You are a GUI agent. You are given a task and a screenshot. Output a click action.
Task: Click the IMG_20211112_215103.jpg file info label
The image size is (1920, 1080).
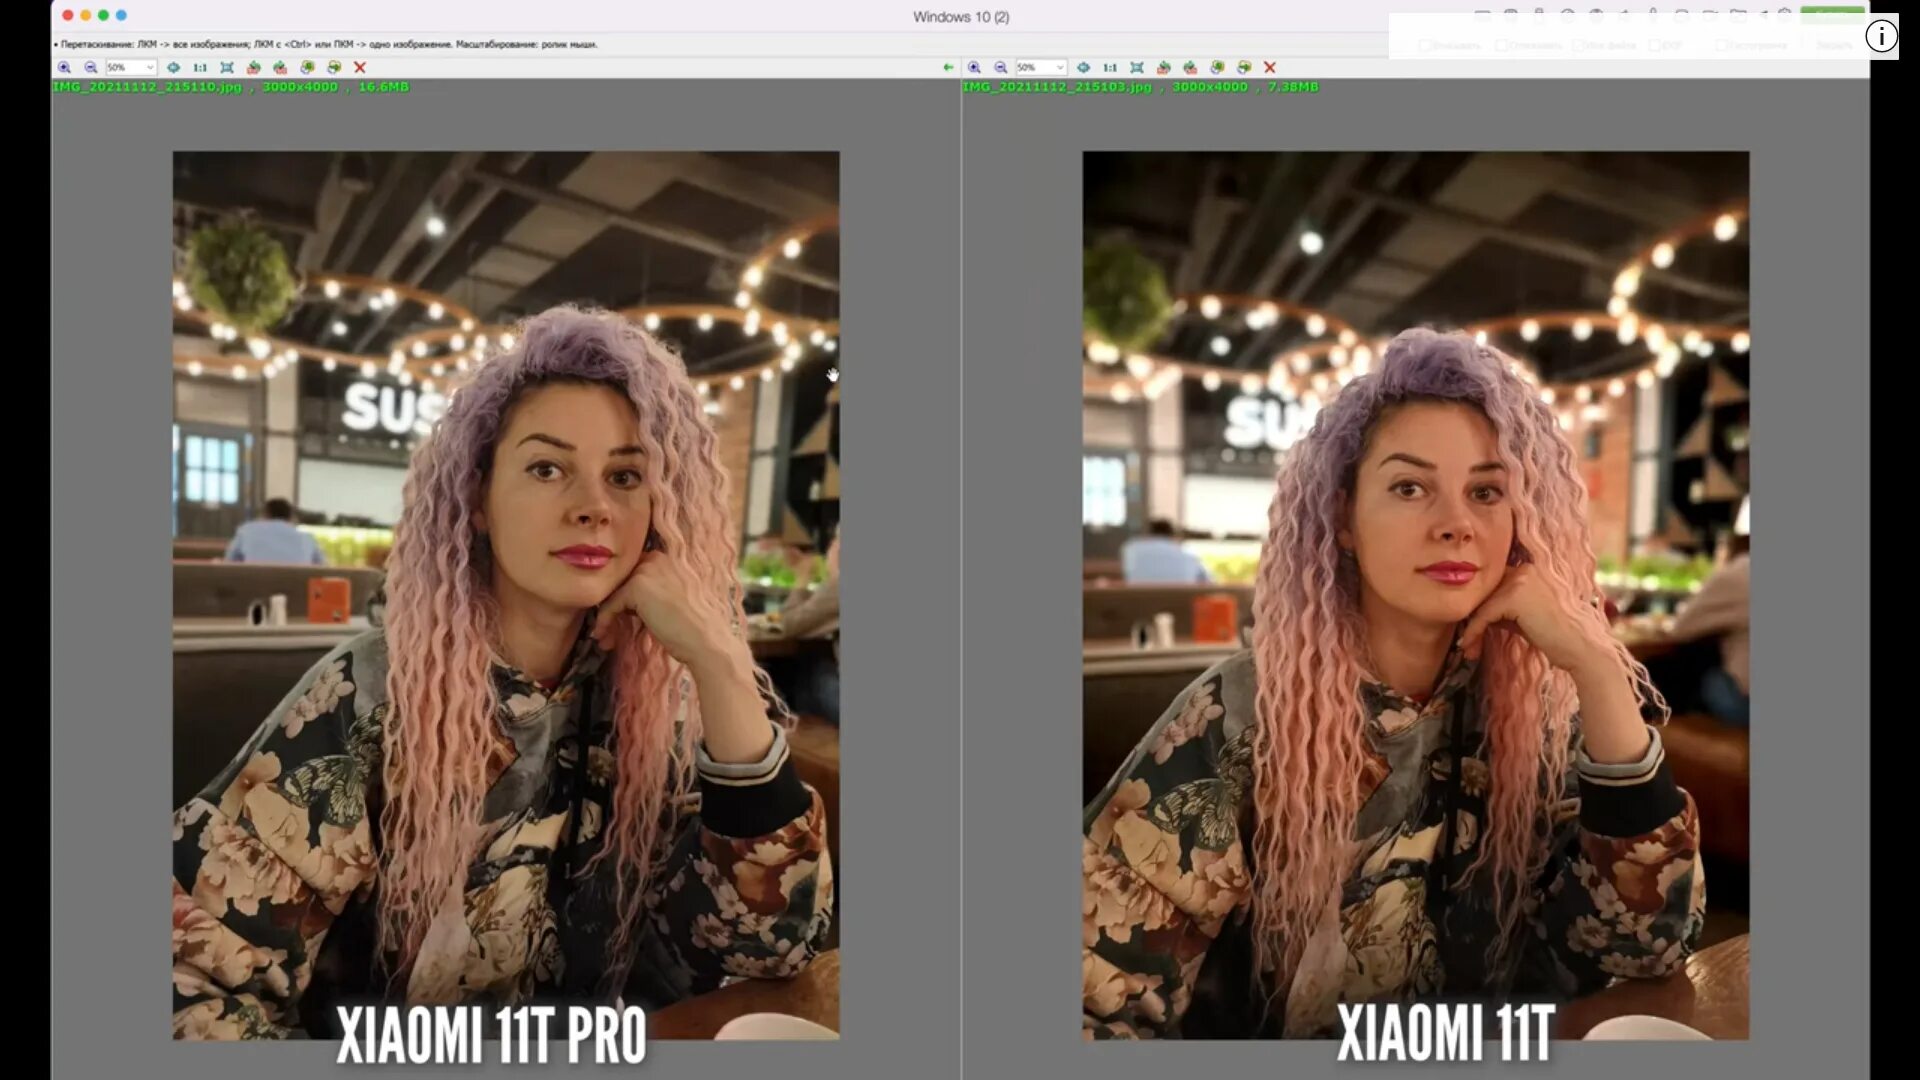pyautogui.click(x=1140, y=87)
